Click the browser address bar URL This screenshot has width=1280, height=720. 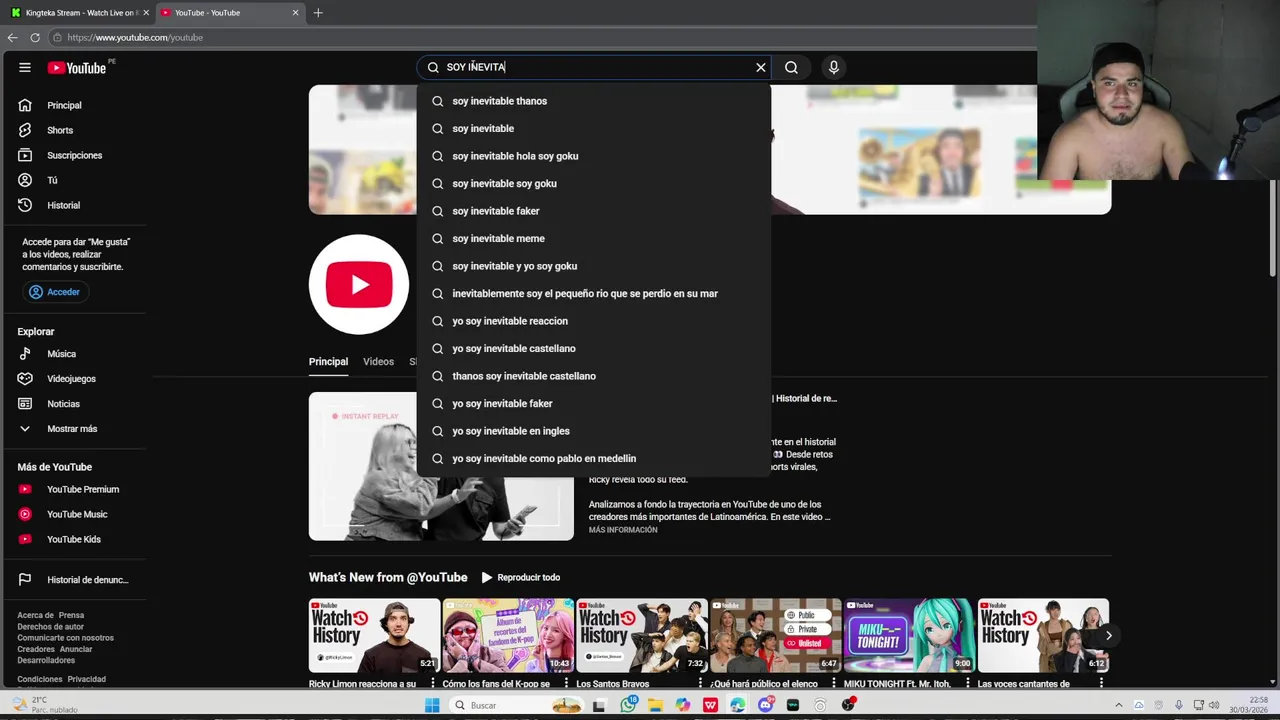pyautogui.click(x=135, y=38)
